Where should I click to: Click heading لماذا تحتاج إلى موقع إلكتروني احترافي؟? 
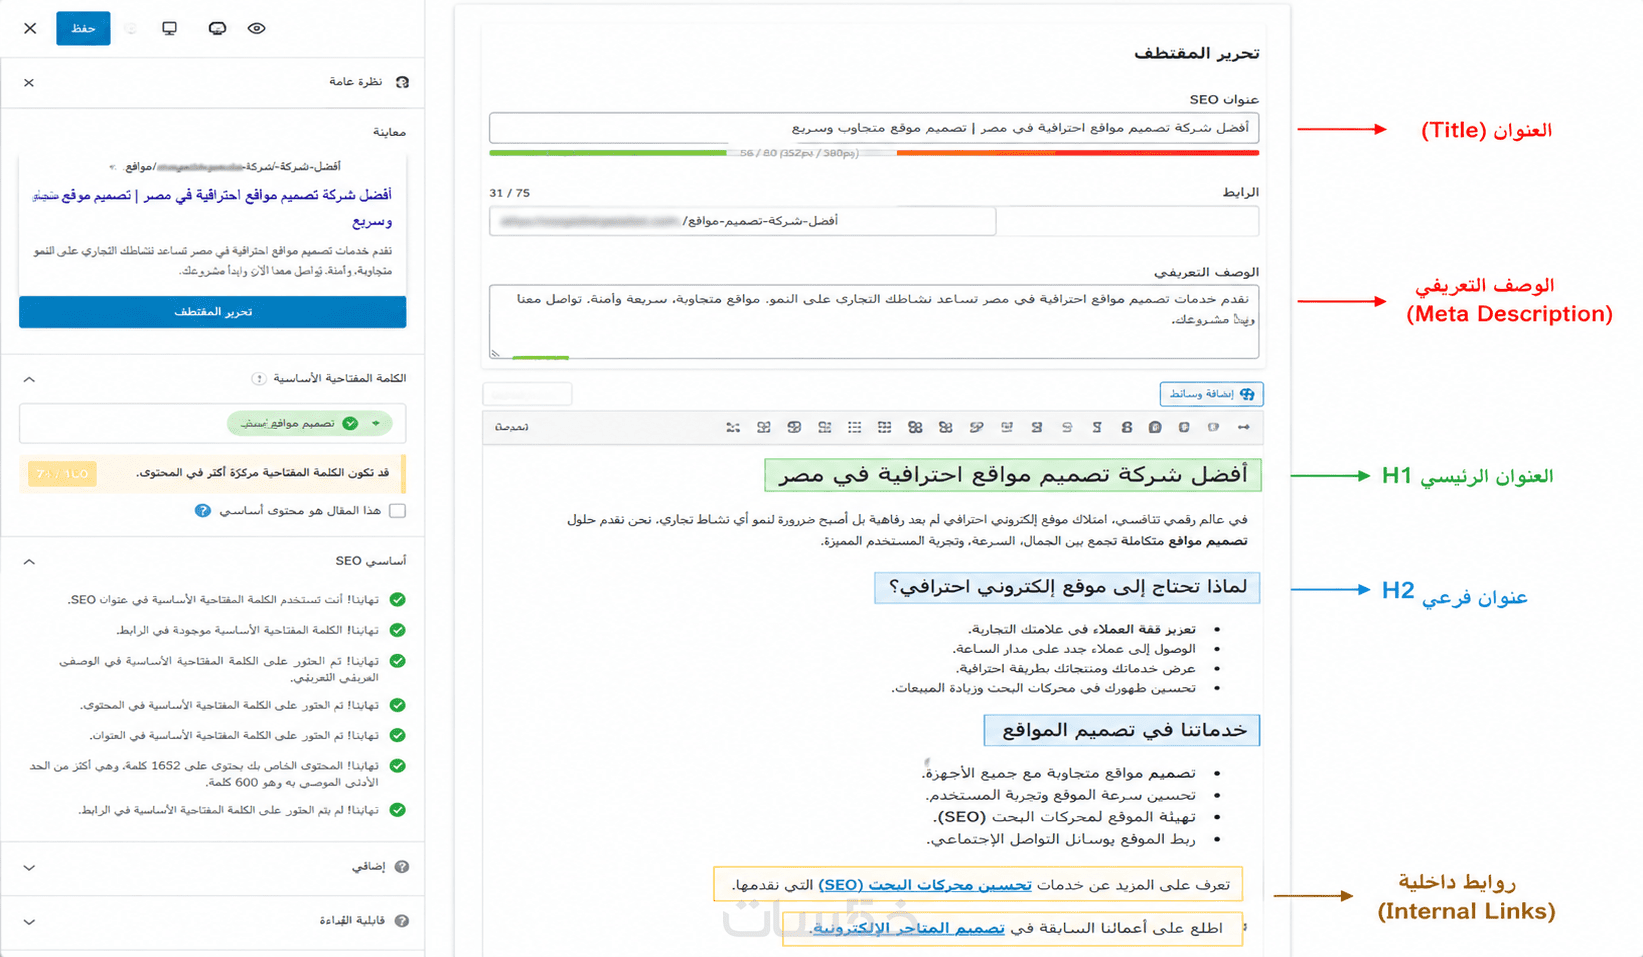pyautogui.click(x=1067, y=587)
